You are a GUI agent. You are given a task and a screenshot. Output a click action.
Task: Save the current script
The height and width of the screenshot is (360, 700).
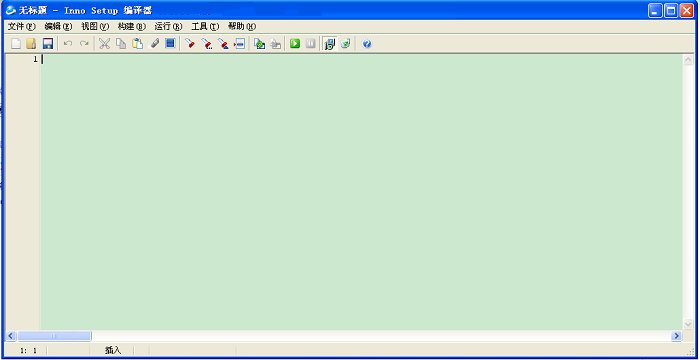48,44
